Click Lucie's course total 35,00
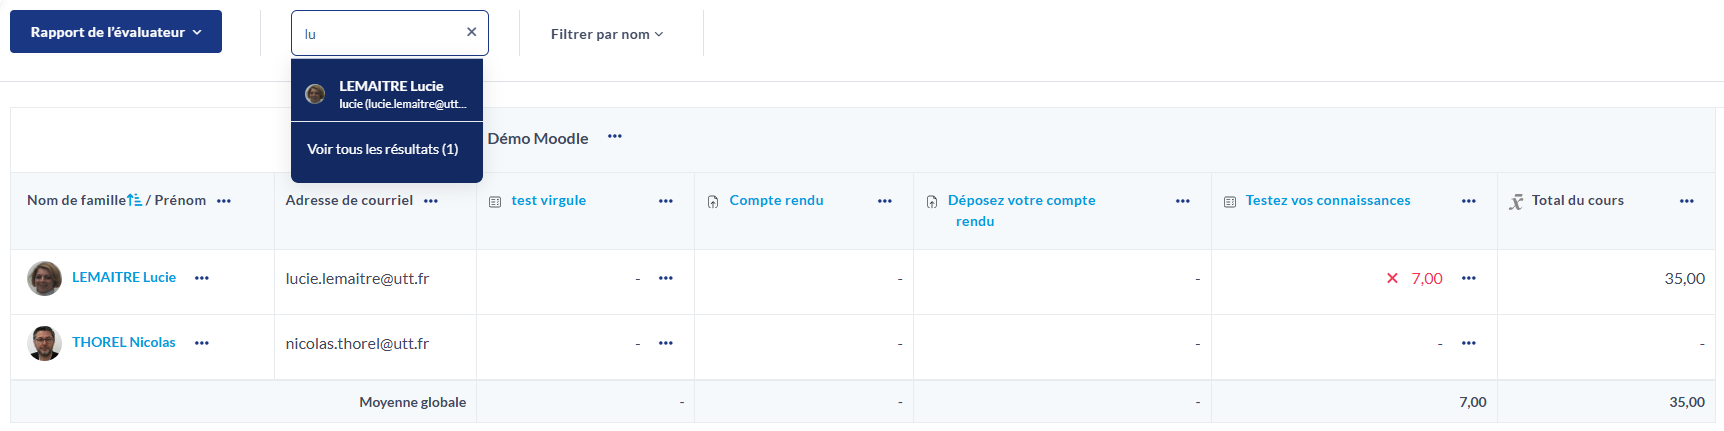This screenshot has height=431, width=1724. [x=1685, y=278]
